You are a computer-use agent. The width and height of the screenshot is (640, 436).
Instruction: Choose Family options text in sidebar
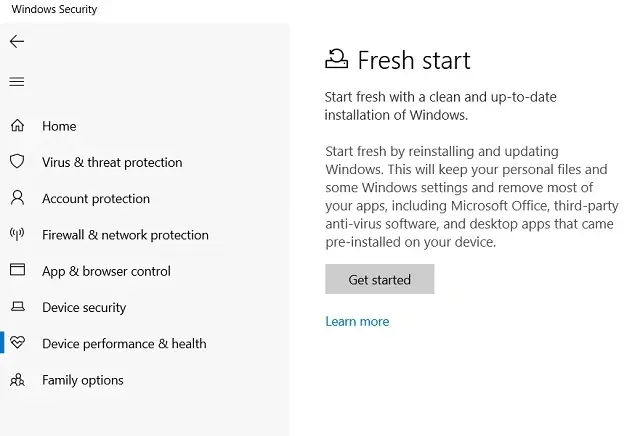coord(83,380)
